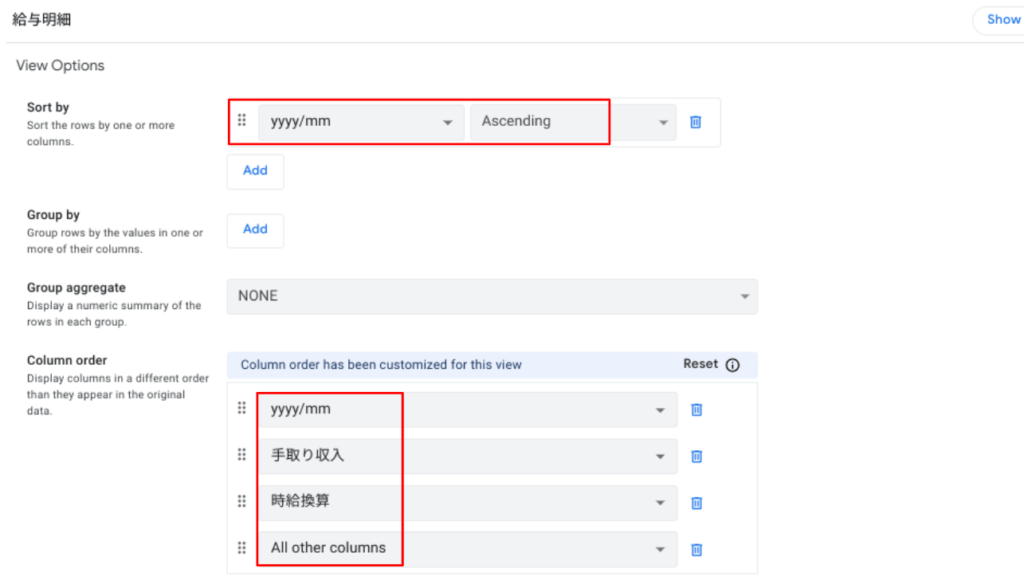1024x576 pixels.
Task: Remove yyyy/mm from column order
Action: click(x=696, y=410)
